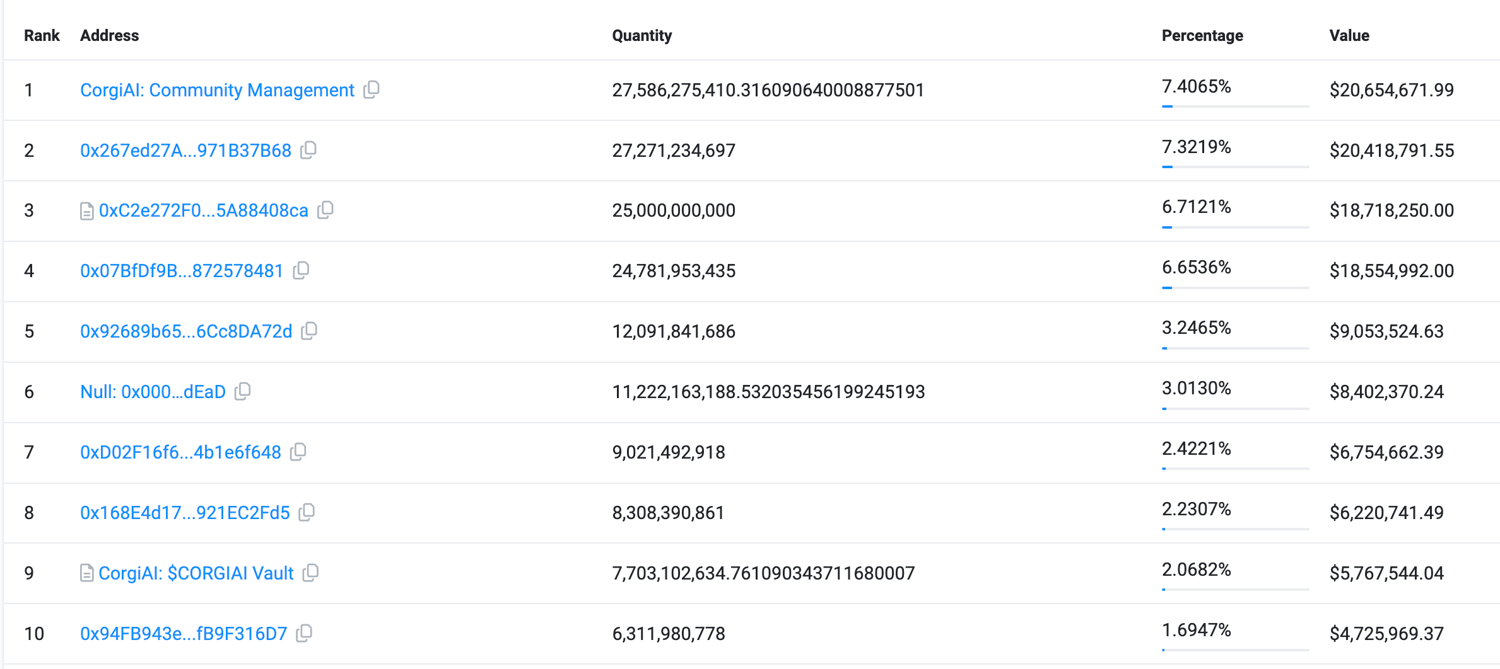
Task: Open the CorgiAI Community Management holder page
Action: coord(216,90)
